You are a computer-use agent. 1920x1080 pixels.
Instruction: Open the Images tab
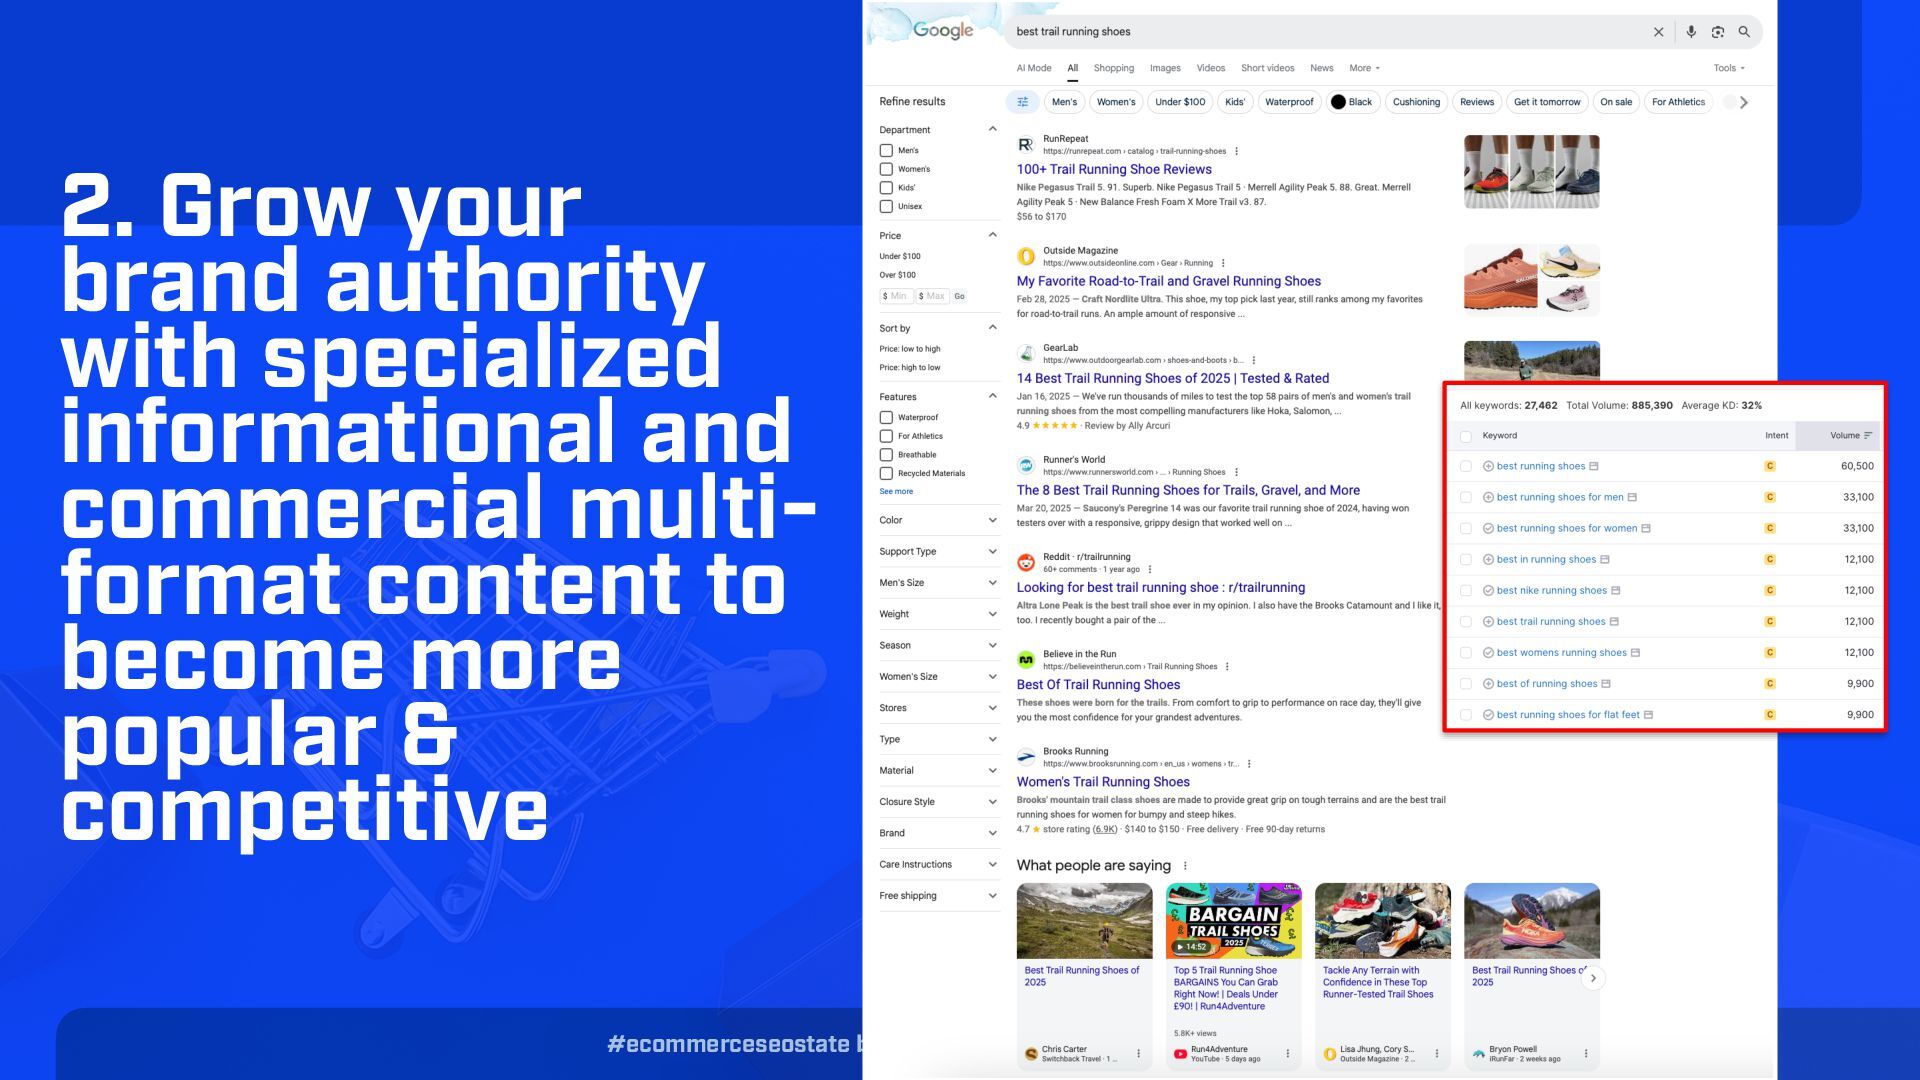coord(1165,68)
